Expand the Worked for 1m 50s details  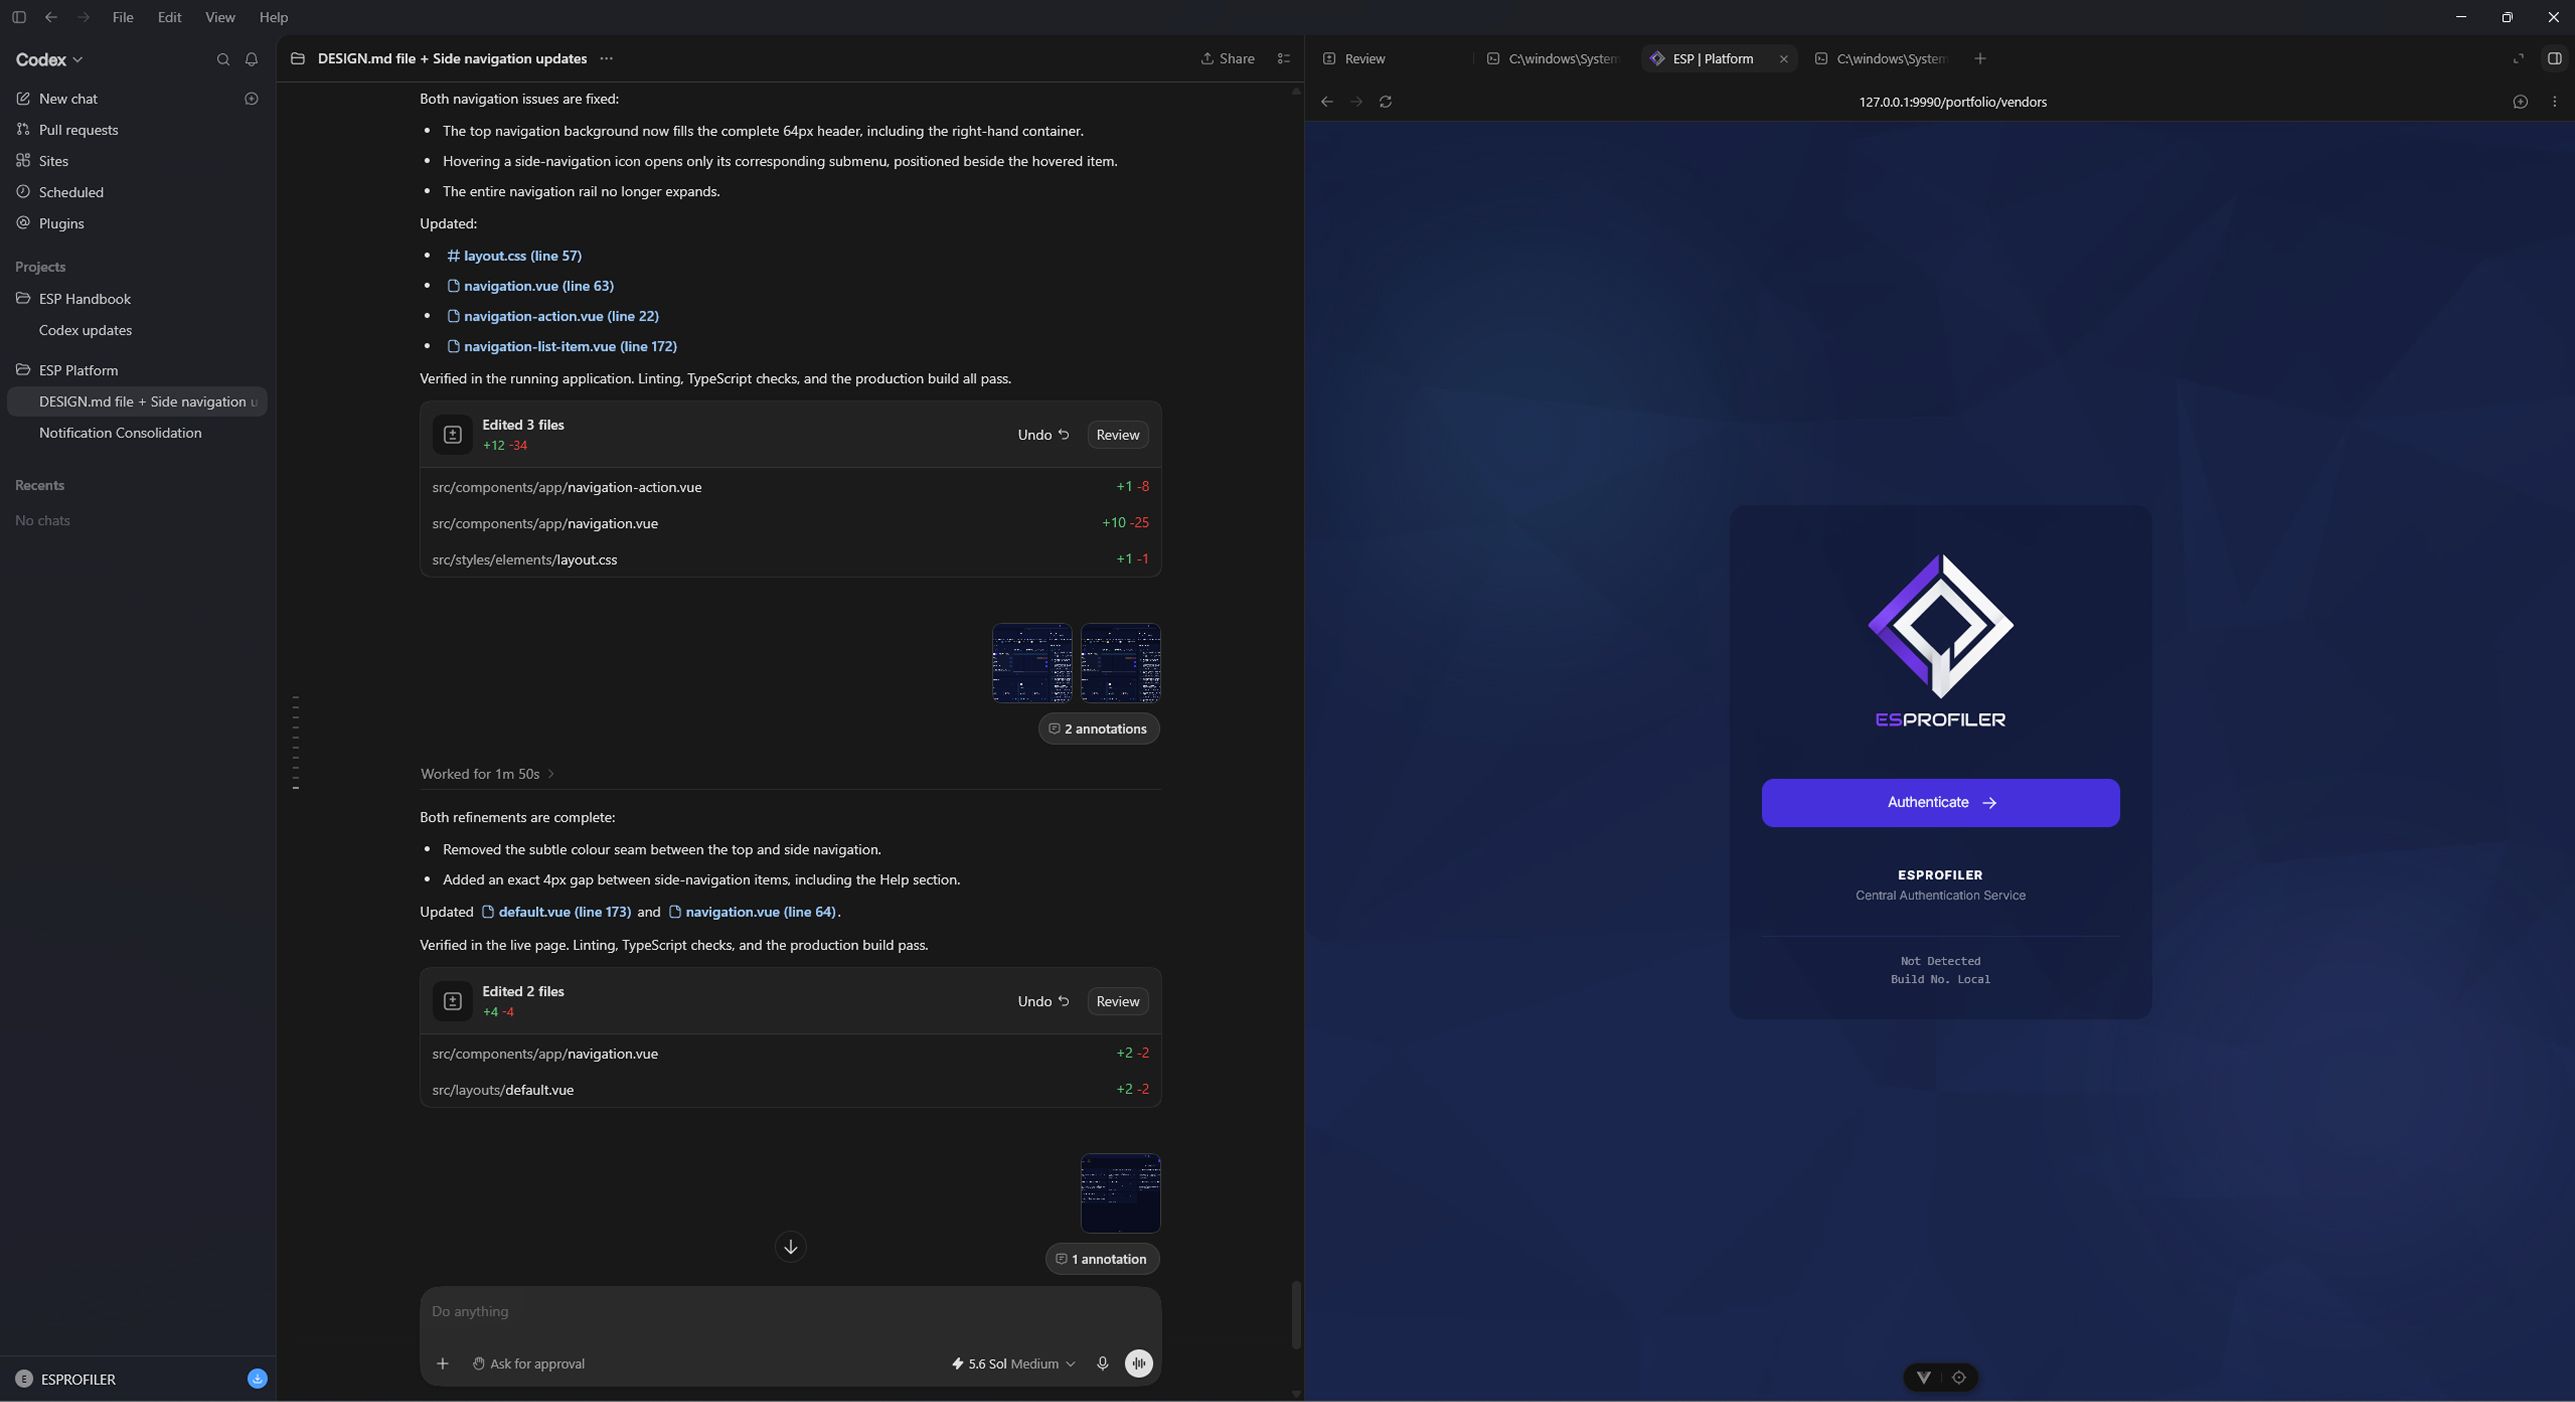[487, 774]
